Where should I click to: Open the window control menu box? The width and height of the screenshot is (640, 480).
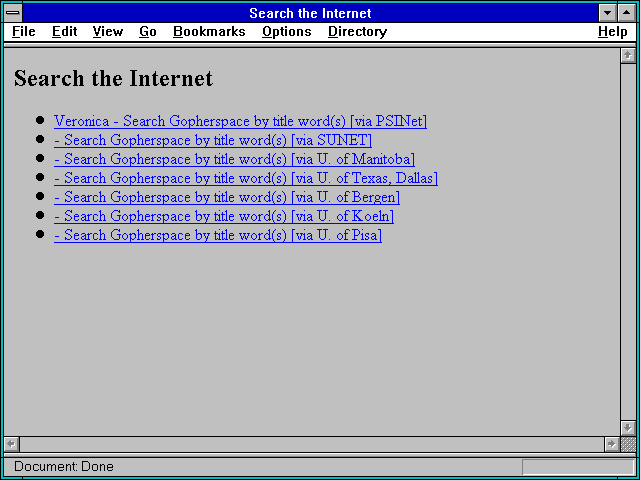click(x=13, y=13)
